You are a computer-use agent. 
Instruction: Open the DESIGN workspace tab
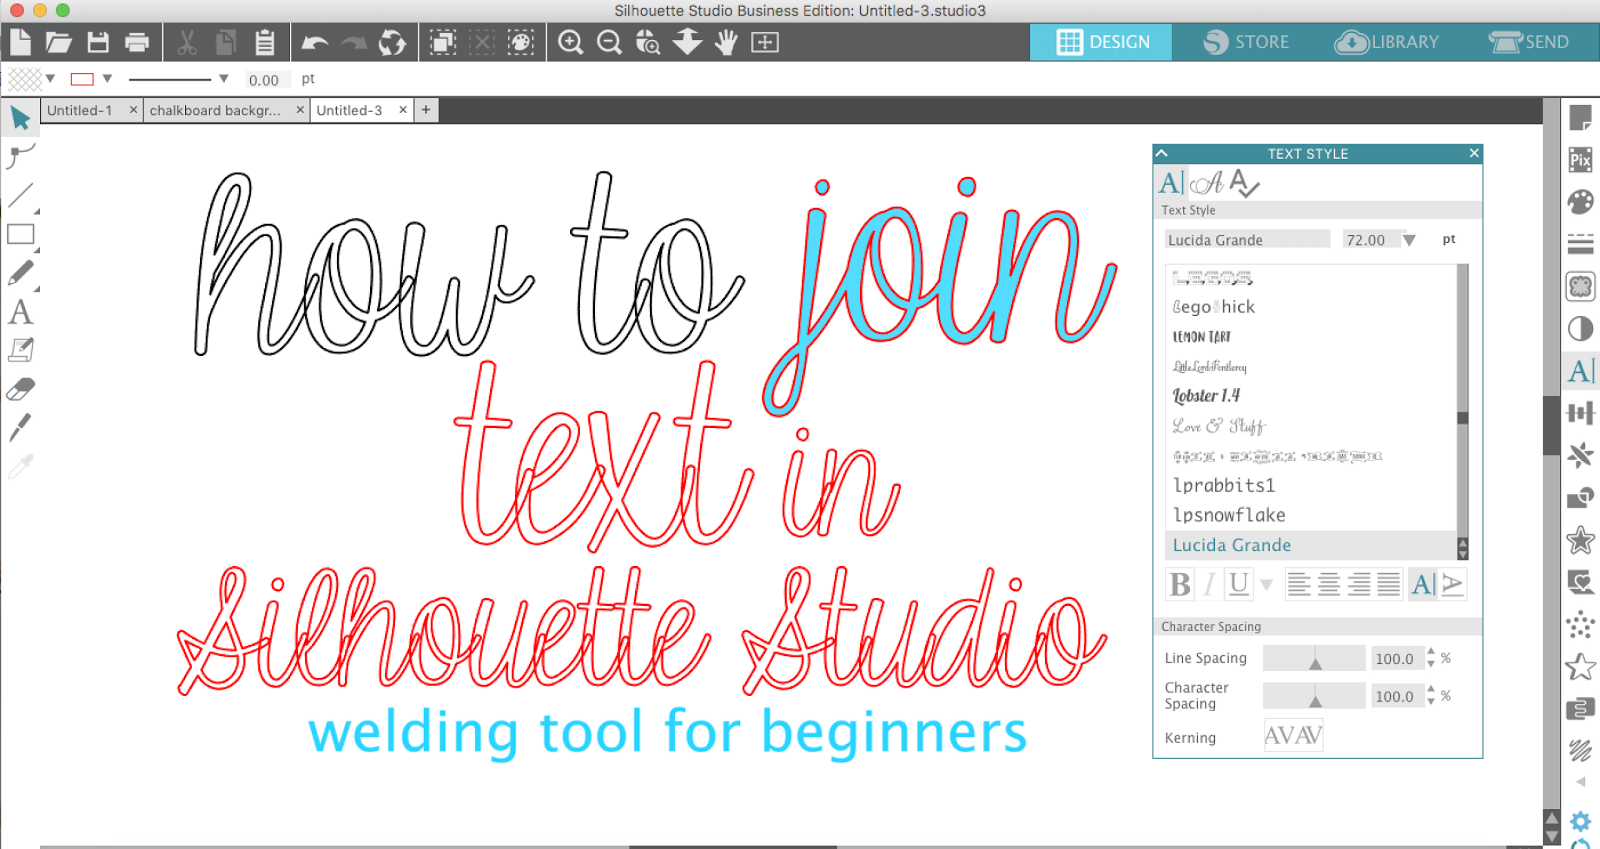[x=1101, y=42]
